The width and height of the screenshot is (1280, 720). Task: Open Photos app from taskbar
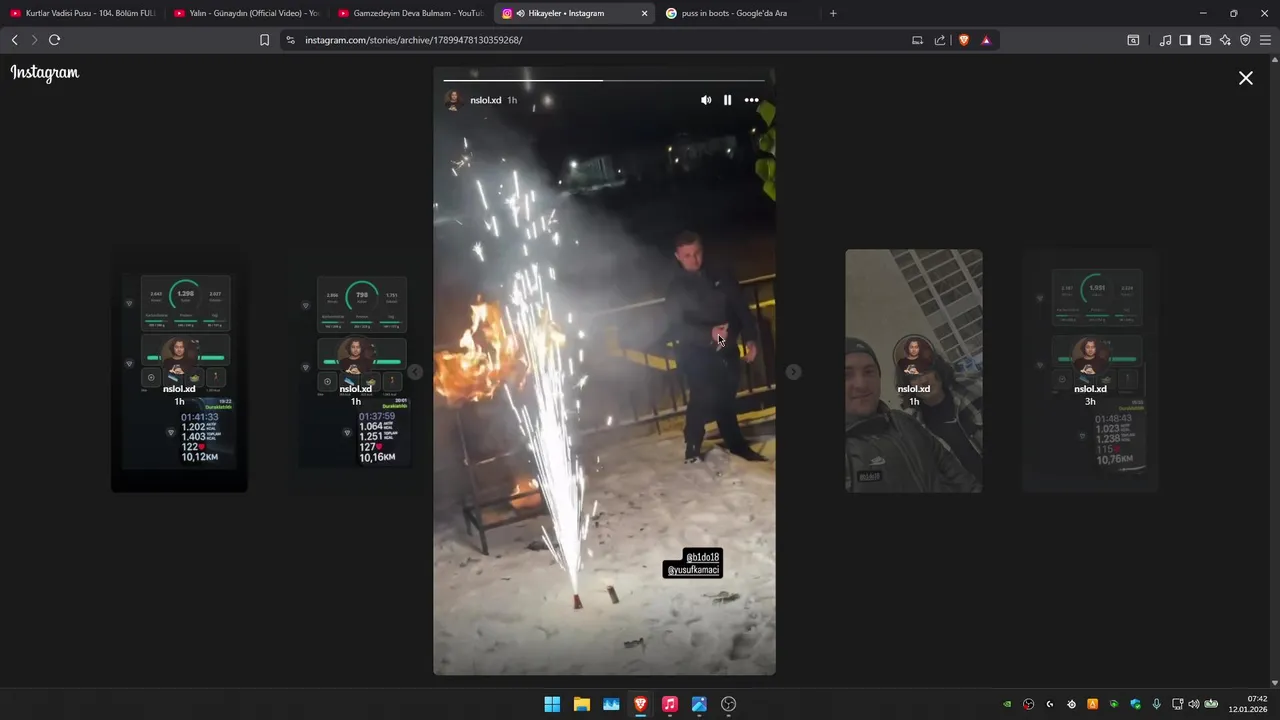click(611, 704)
